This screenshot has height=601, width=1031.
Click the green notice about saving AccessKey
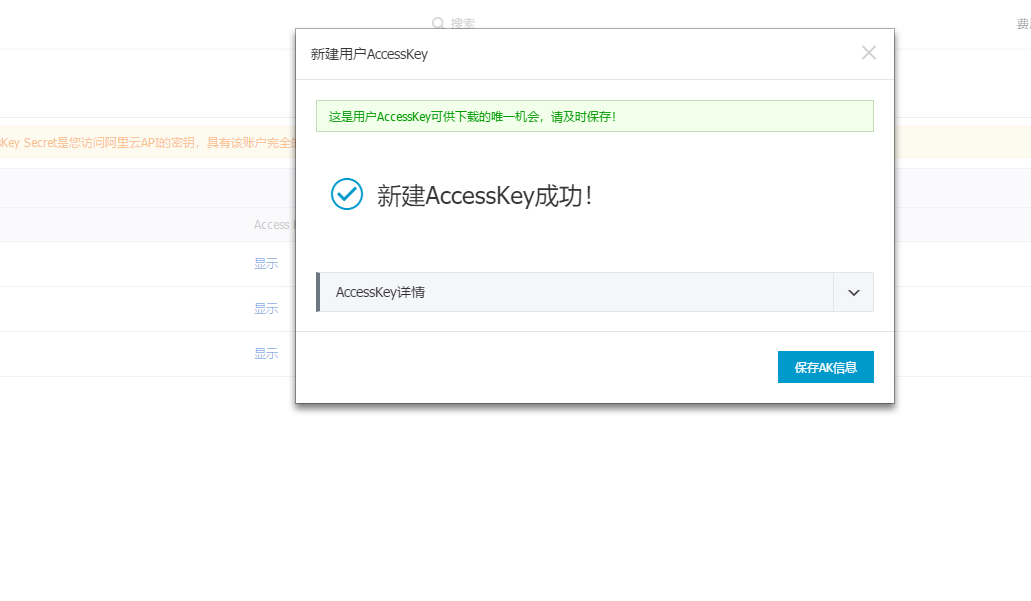tap(595, 116)
